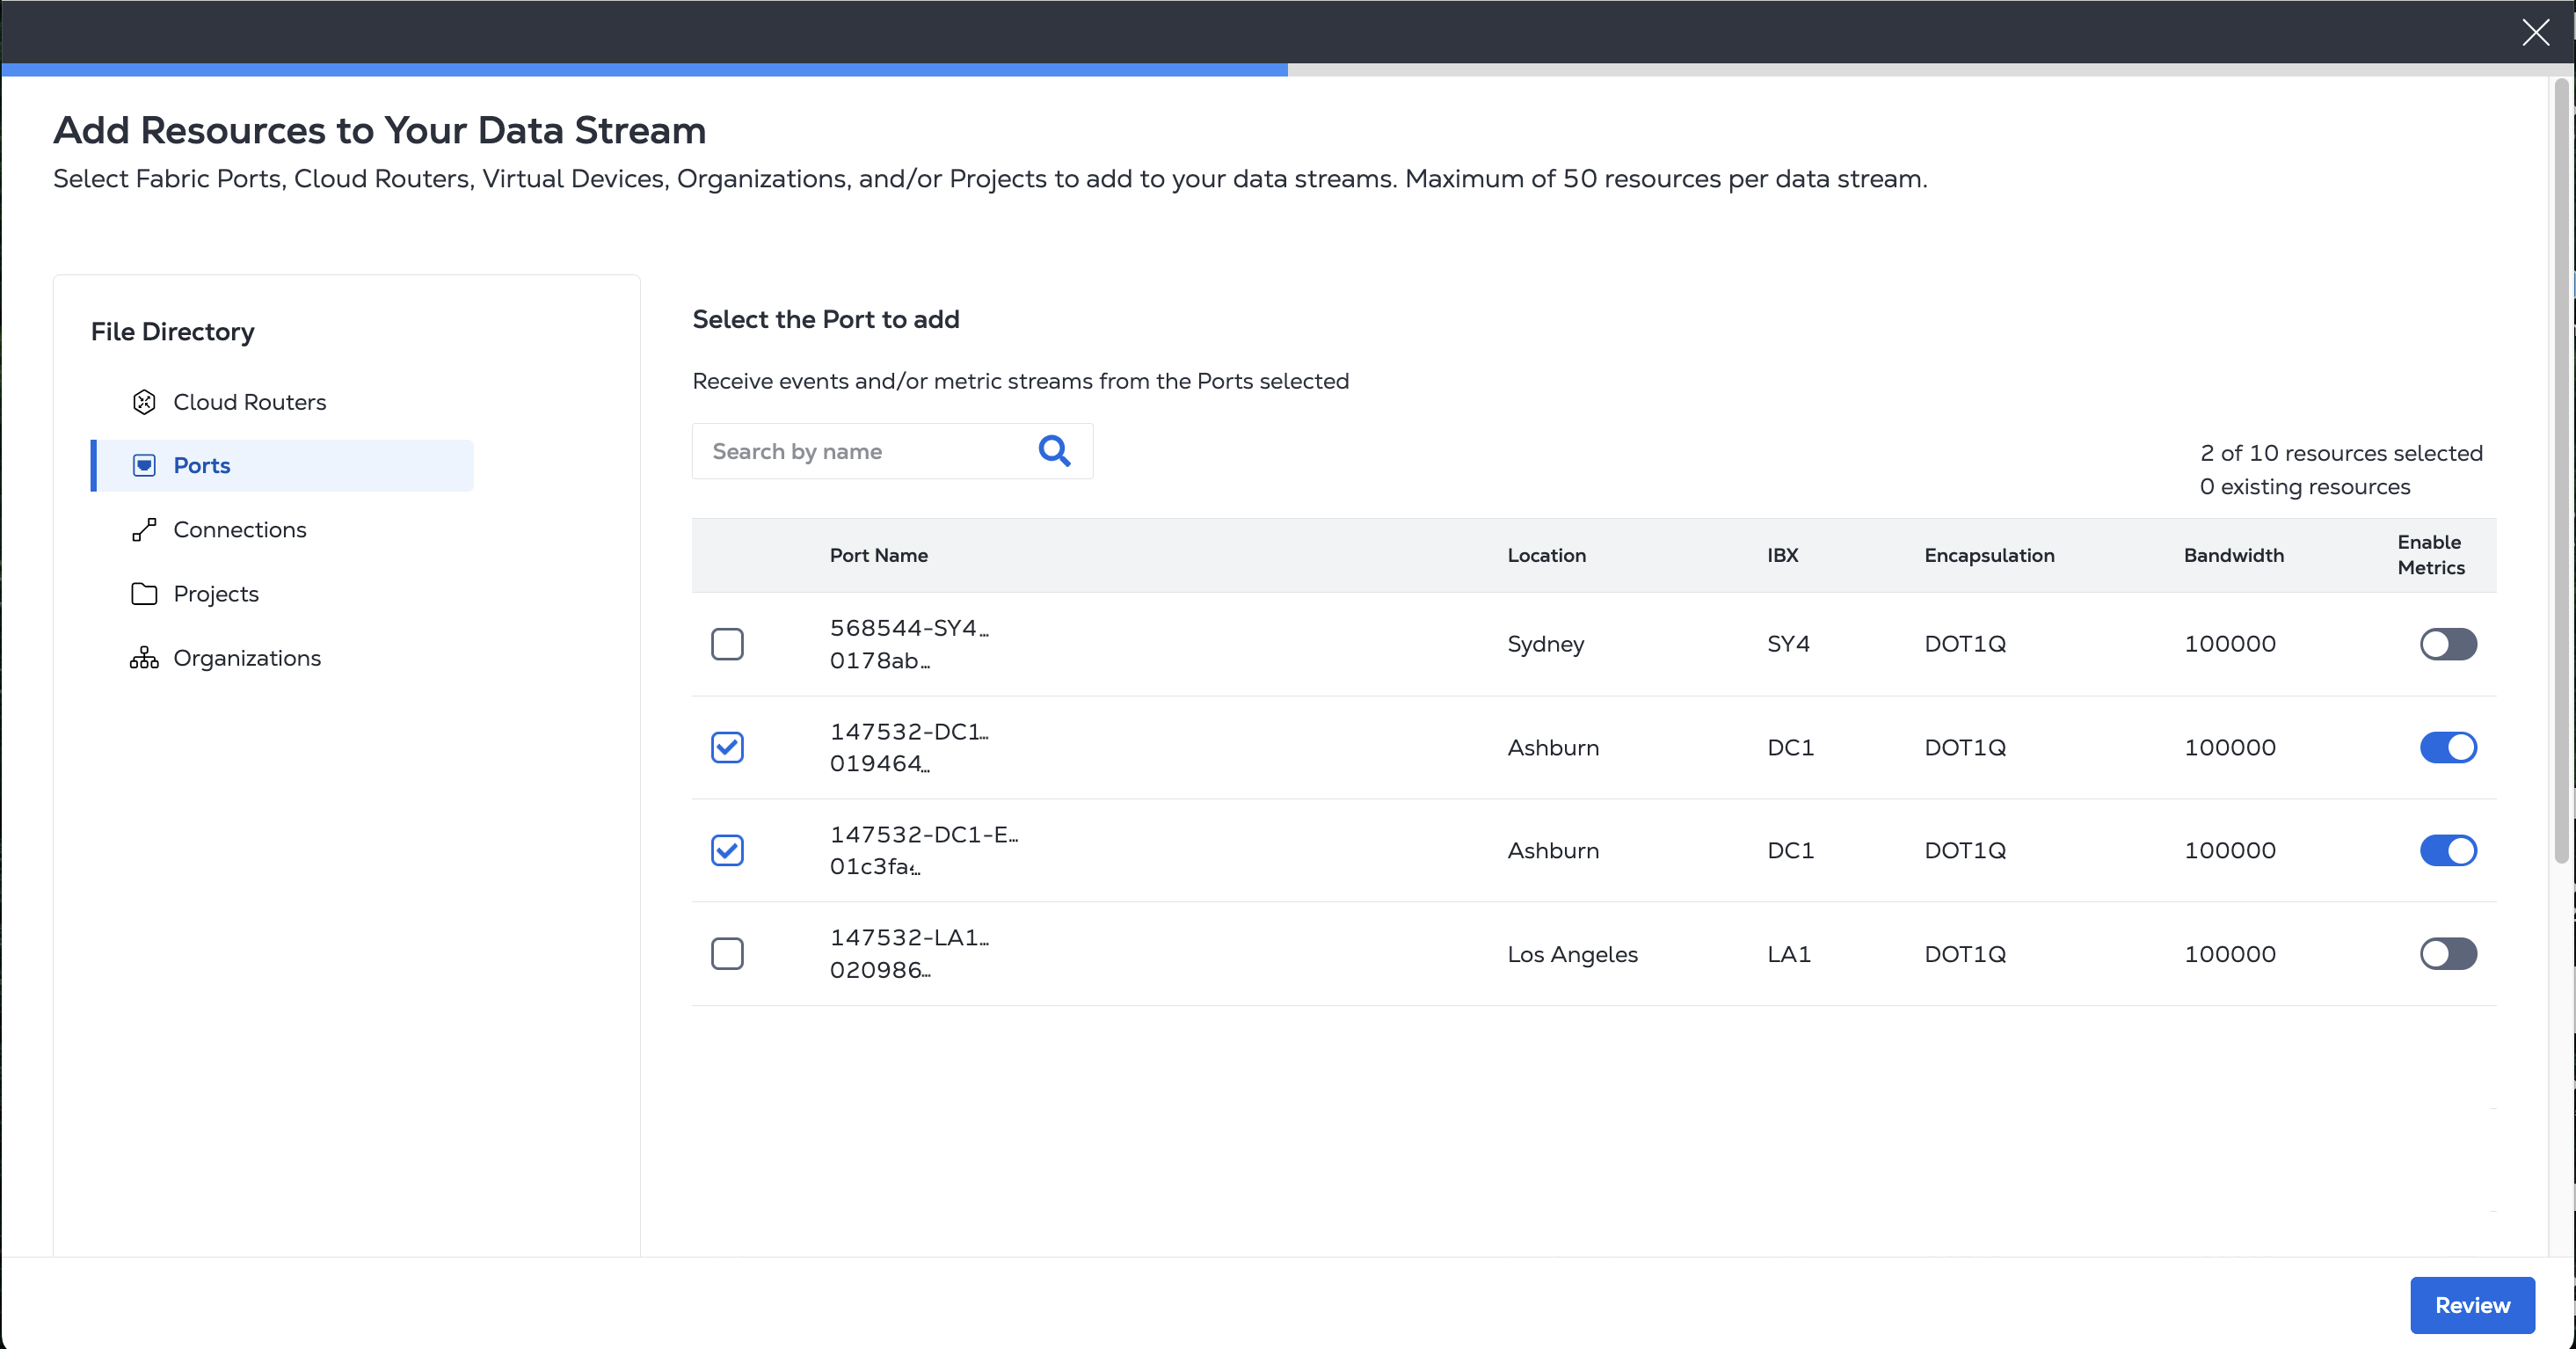Disable metrics for 147532-DC1-E 01c3fa port
The height and width of the screenshot is (1349, 2576).
[x=2448, y=850]
